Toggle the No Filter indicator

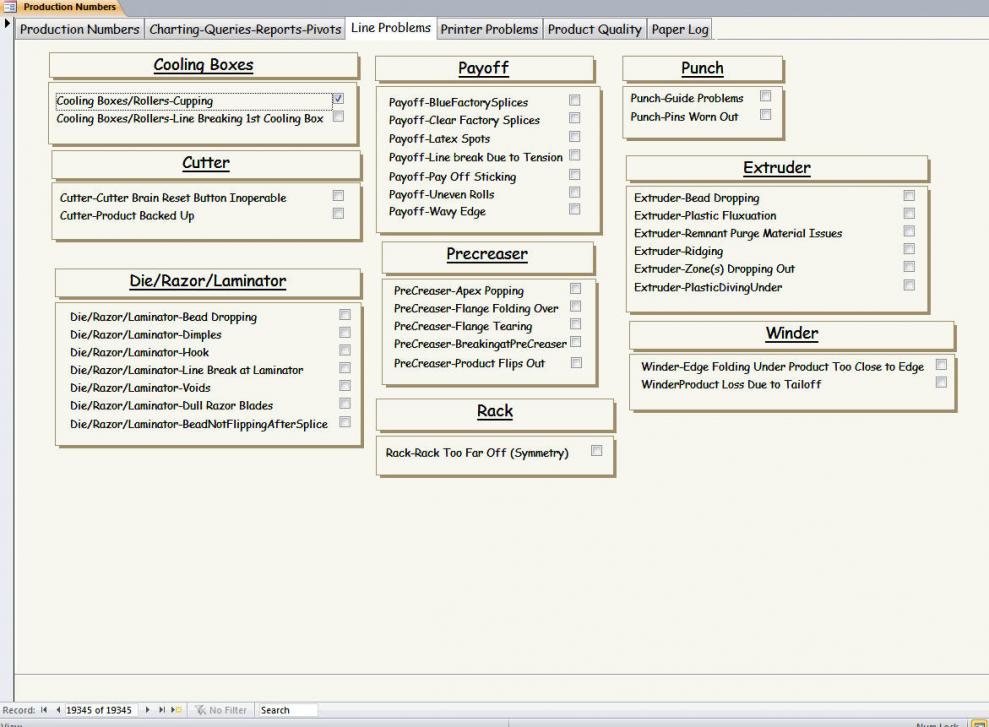click(221, 710)
